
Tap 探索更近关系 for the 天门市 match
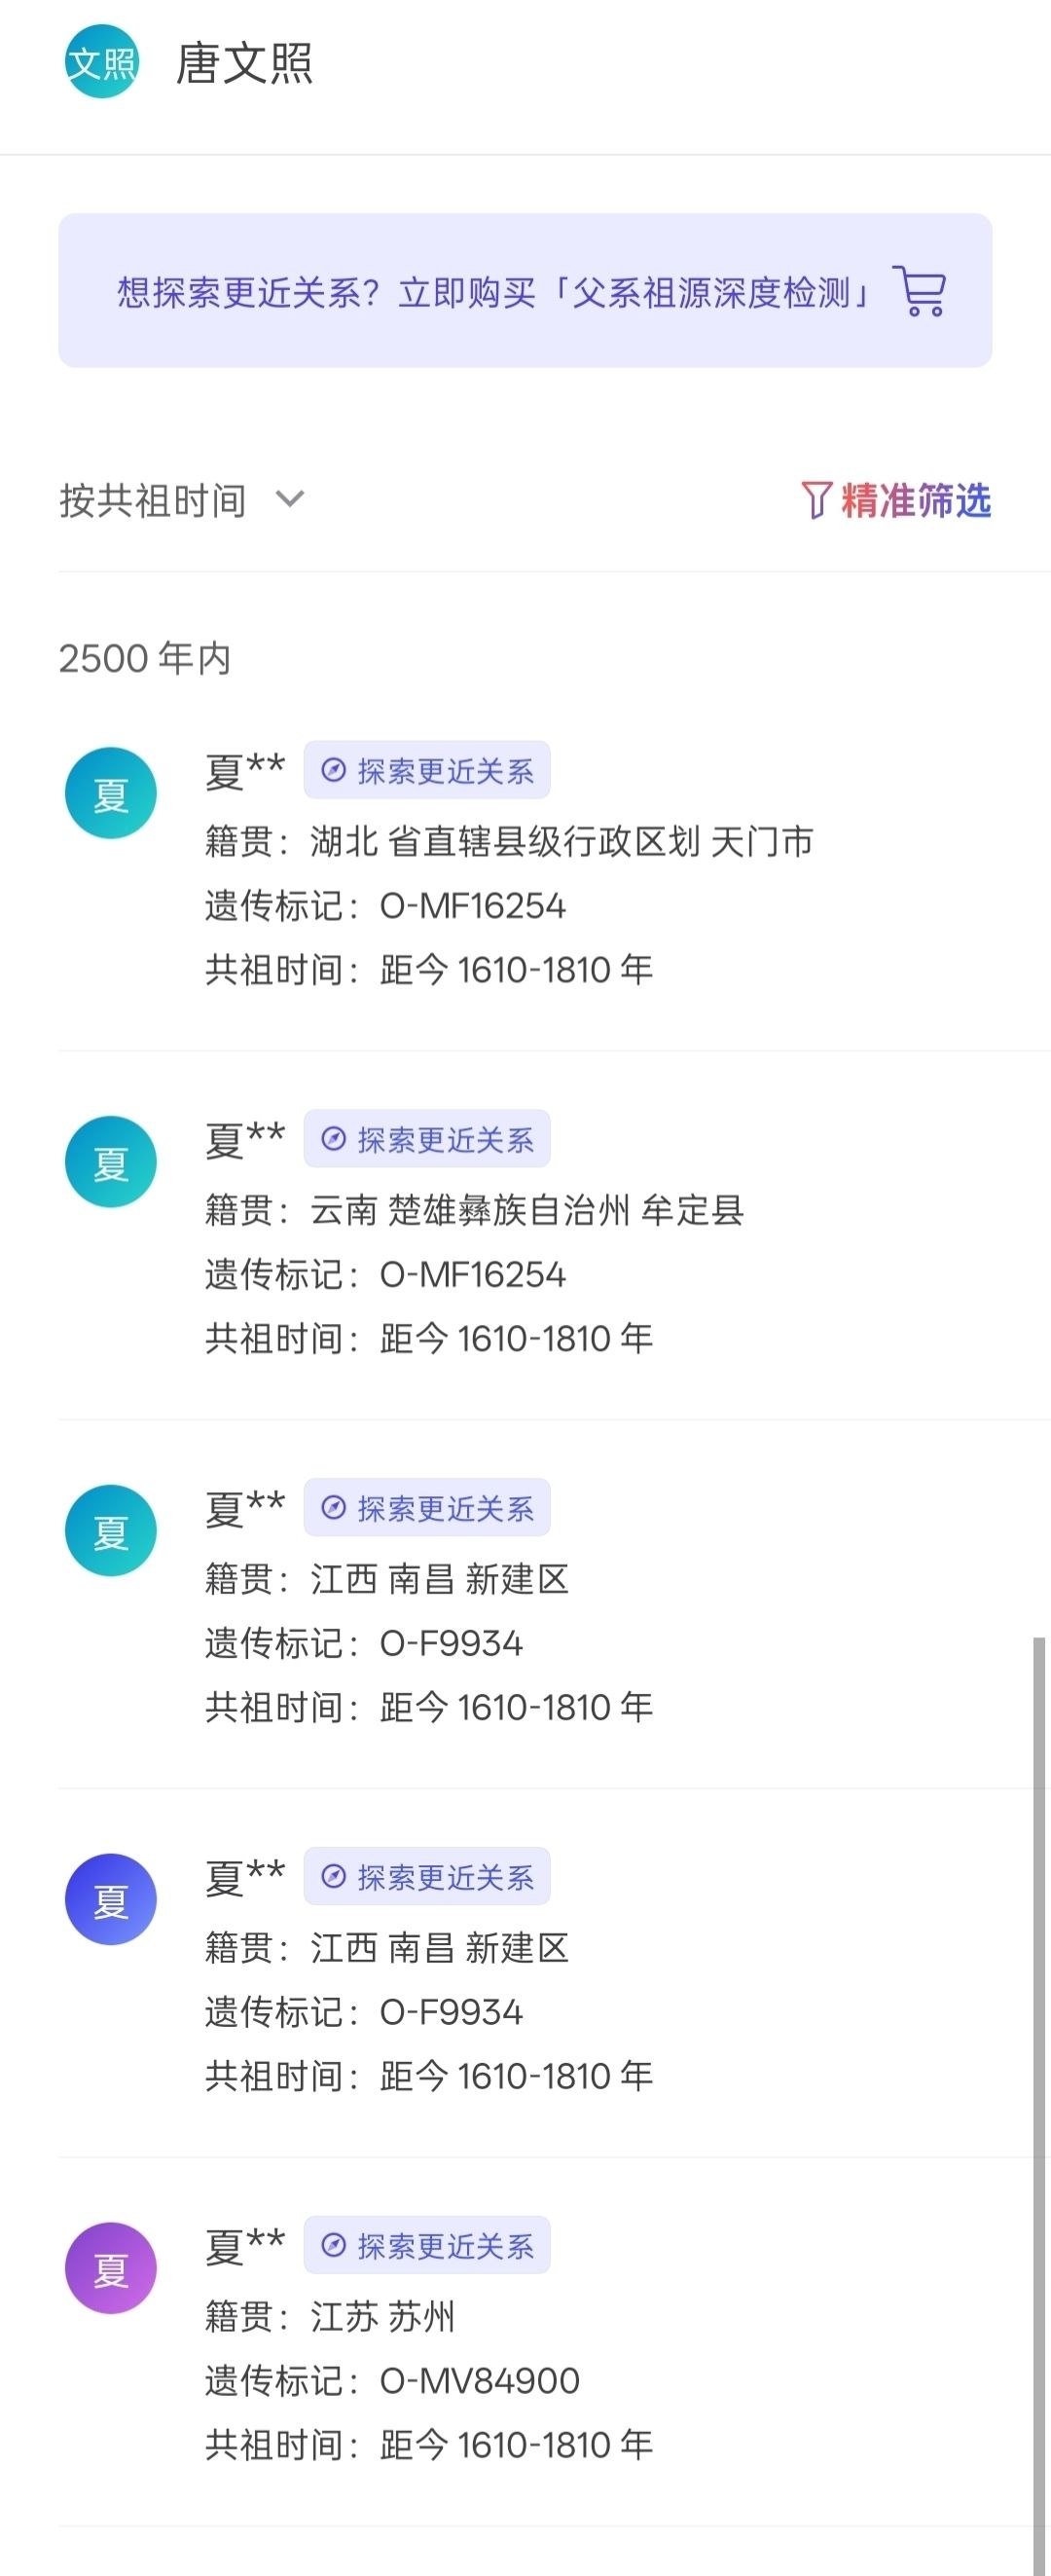tap(428, 771)
